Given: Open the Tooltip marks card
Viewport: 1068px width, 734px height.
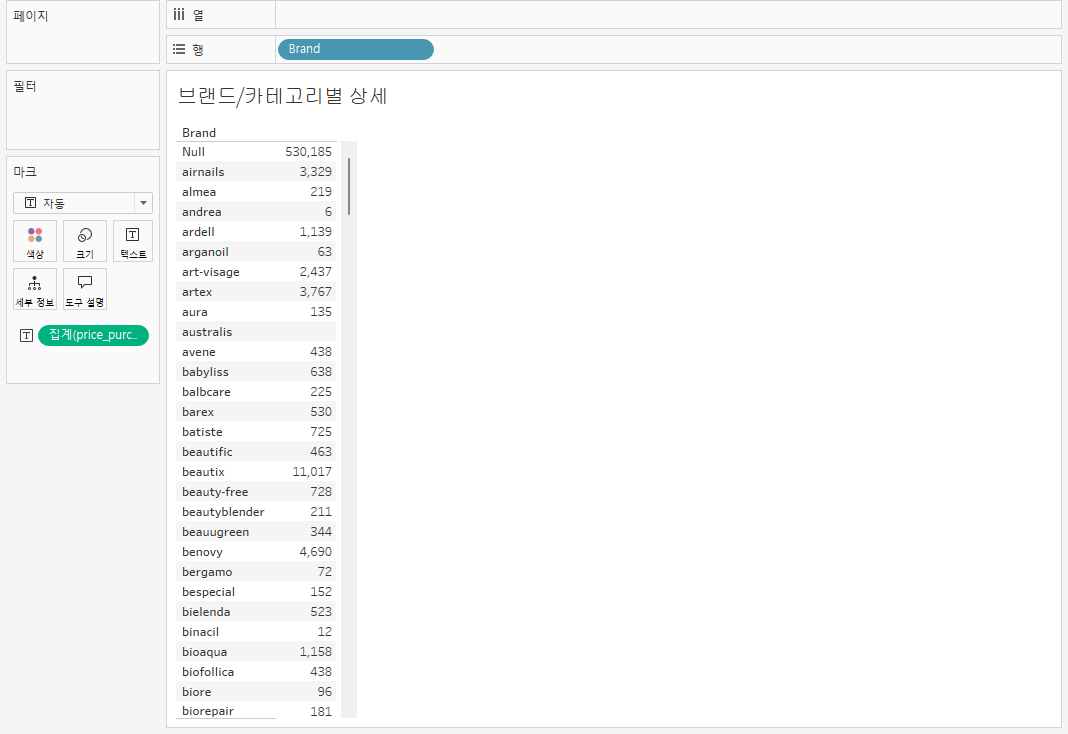Looking at the screenshot, I should tap(84, 289).
